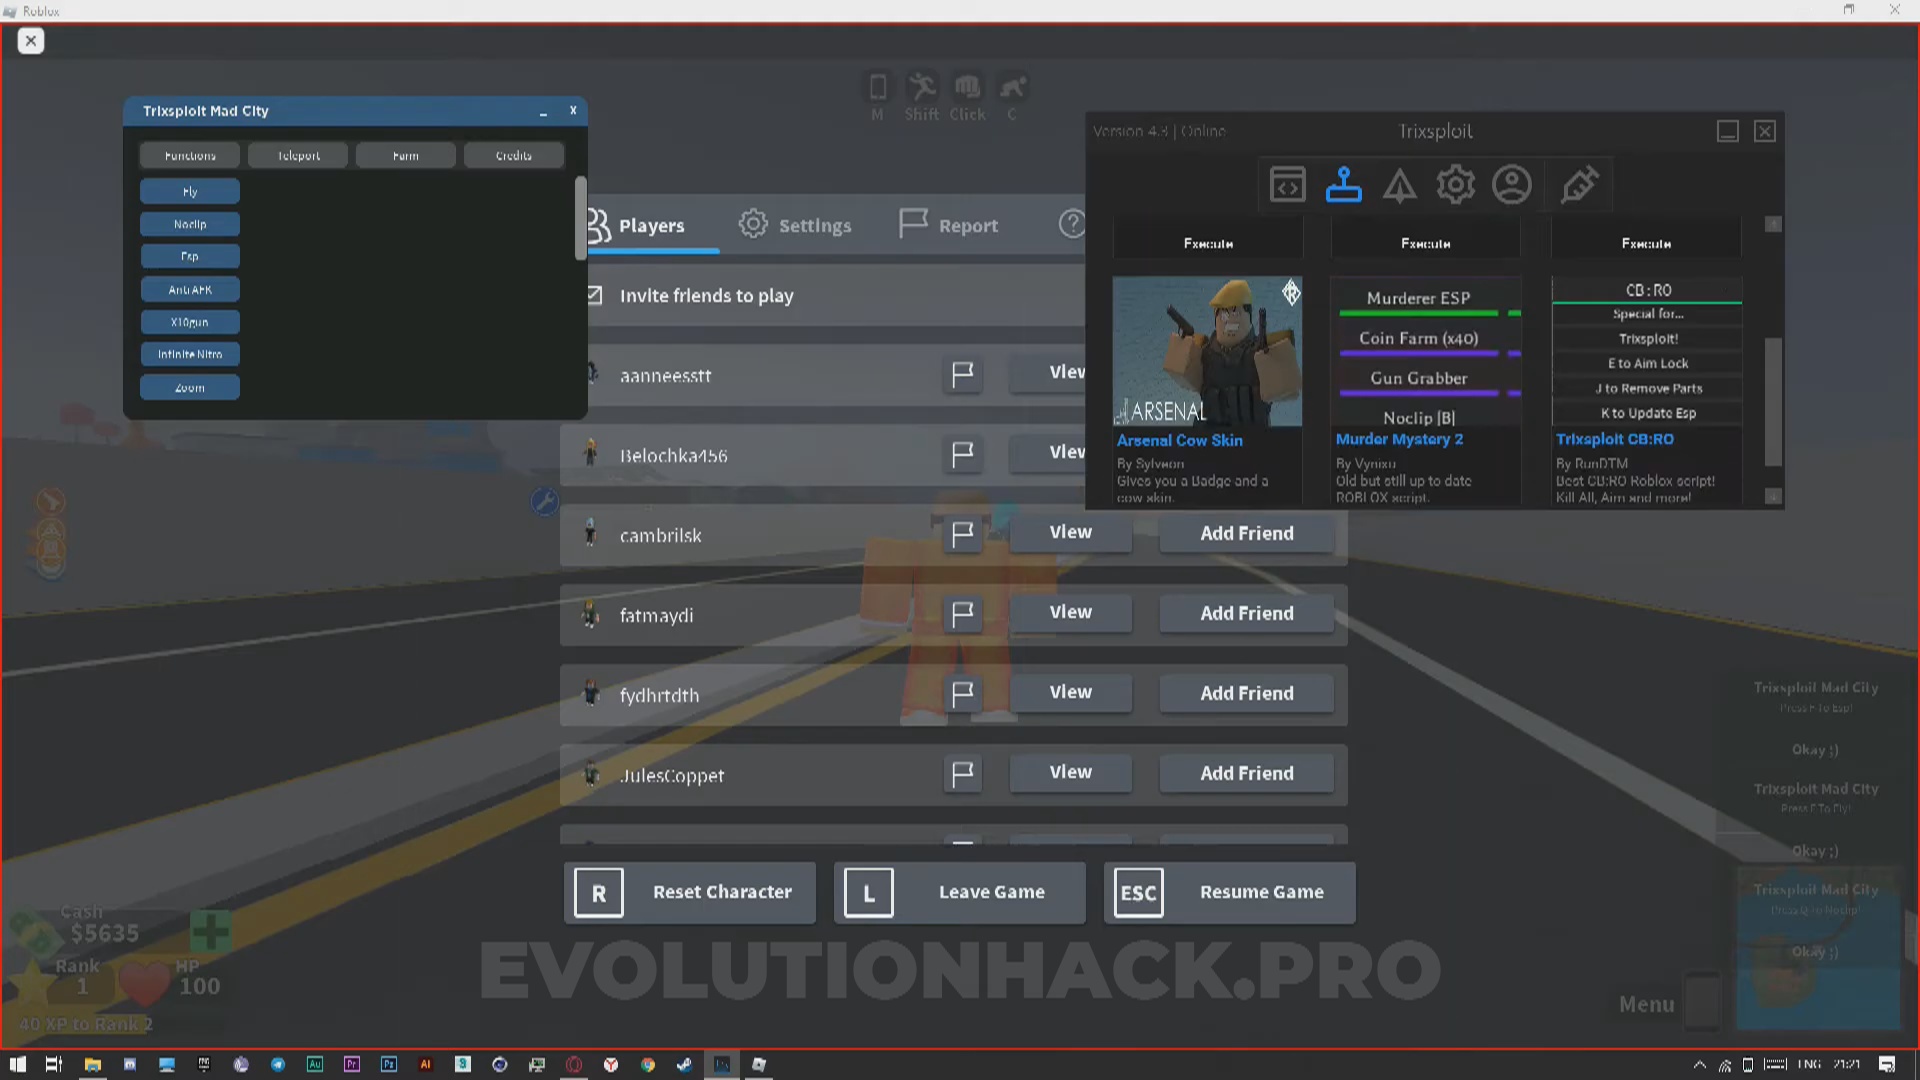Screen dimensions: 1920x1080
Task: Report player aanneesstt with flag icon
Action: [962, 375]
